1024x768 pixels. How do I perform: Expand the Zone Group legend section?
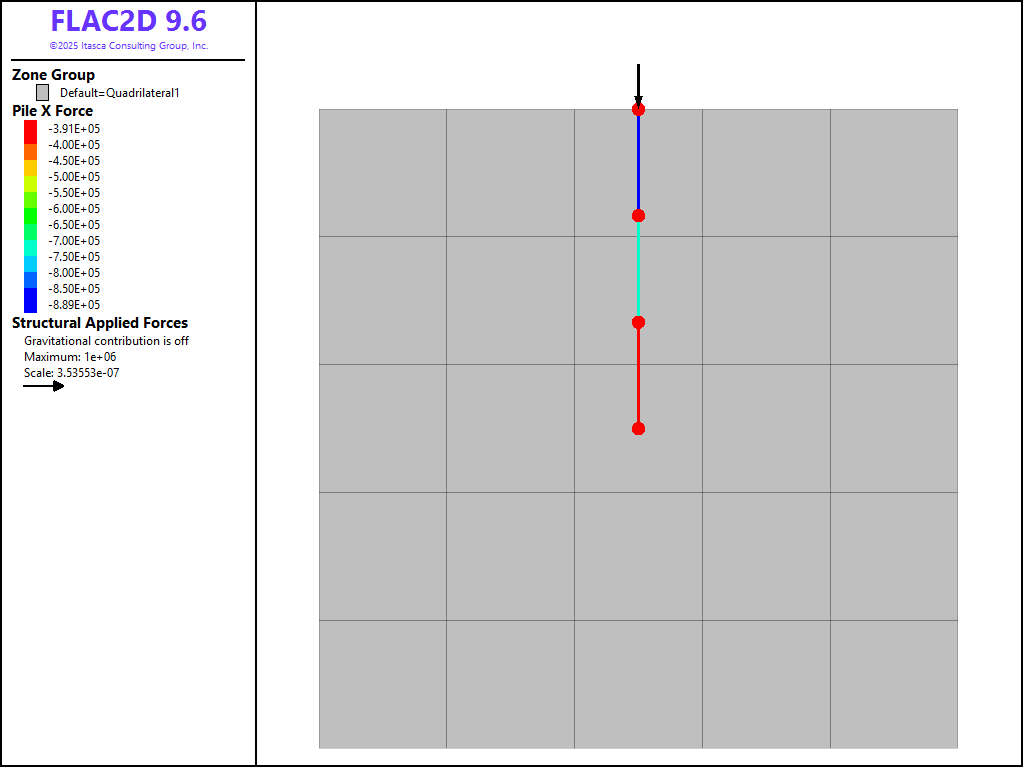pyautogui.click(x=53, y=74)
